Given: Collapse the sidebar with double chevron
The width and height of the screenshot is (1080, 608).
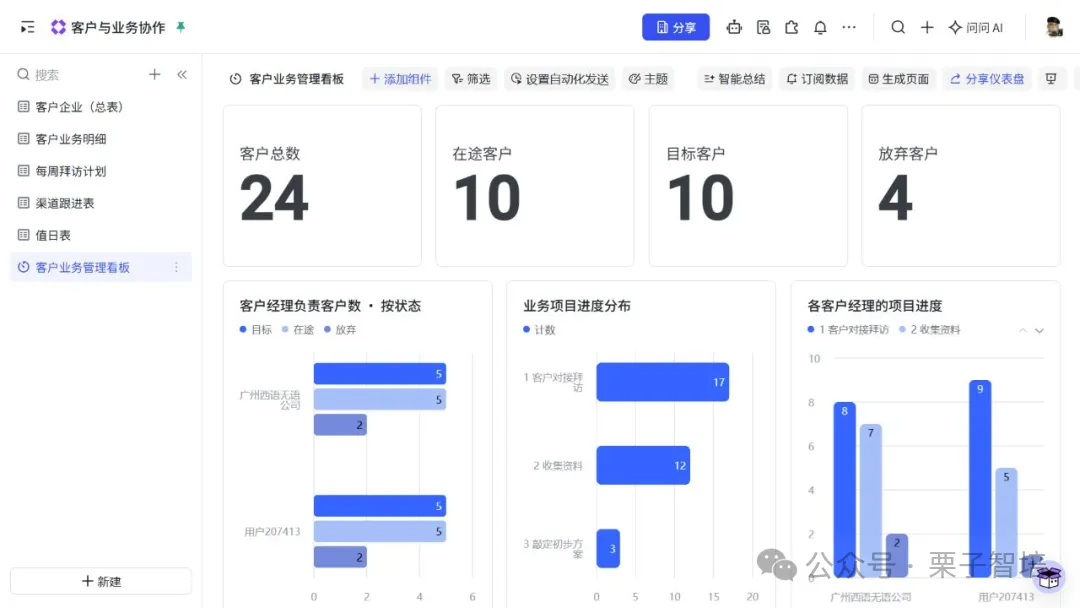Looking at the screenshot, I should coord(182,74).
